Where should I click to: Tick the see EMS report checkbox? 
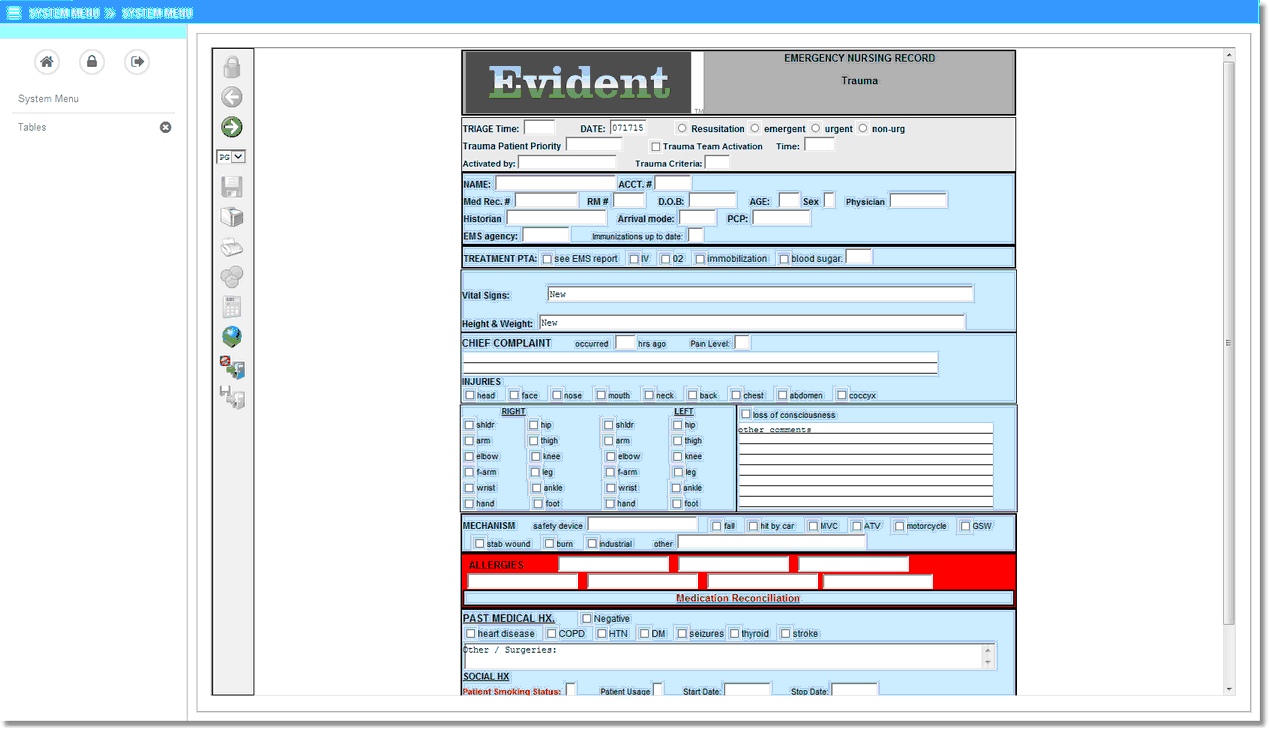[547, 259]
